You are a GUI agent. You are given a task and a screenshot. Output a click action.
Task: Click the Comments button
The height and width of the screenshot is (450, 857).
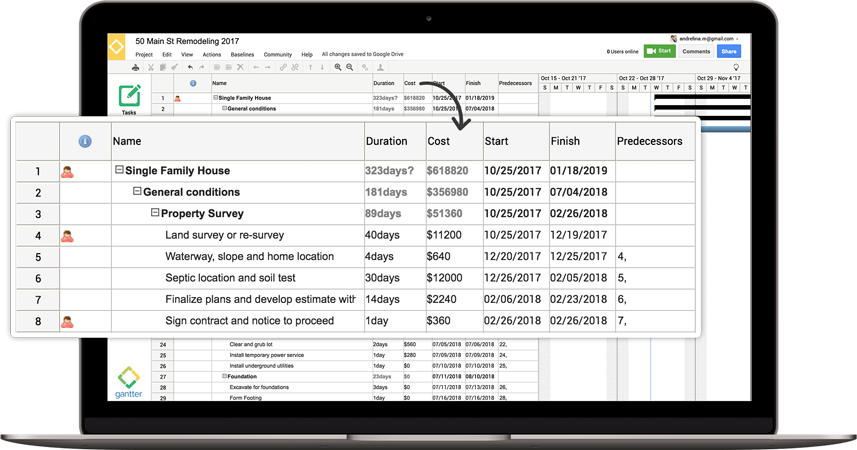(696, 51)
